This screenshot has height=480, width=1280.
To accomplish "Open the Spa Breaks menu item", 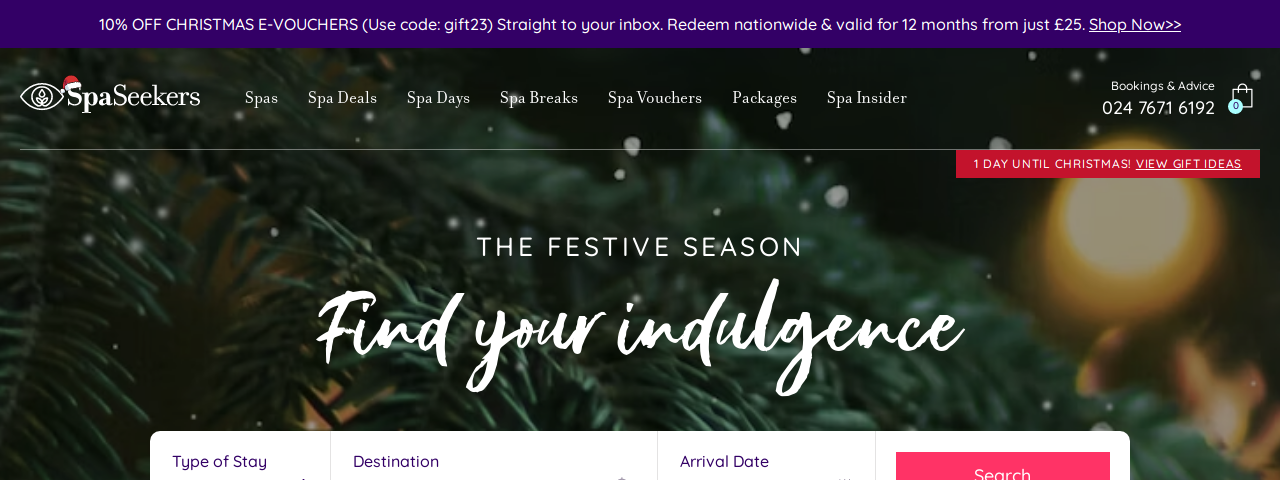I will tap(539, 98).
